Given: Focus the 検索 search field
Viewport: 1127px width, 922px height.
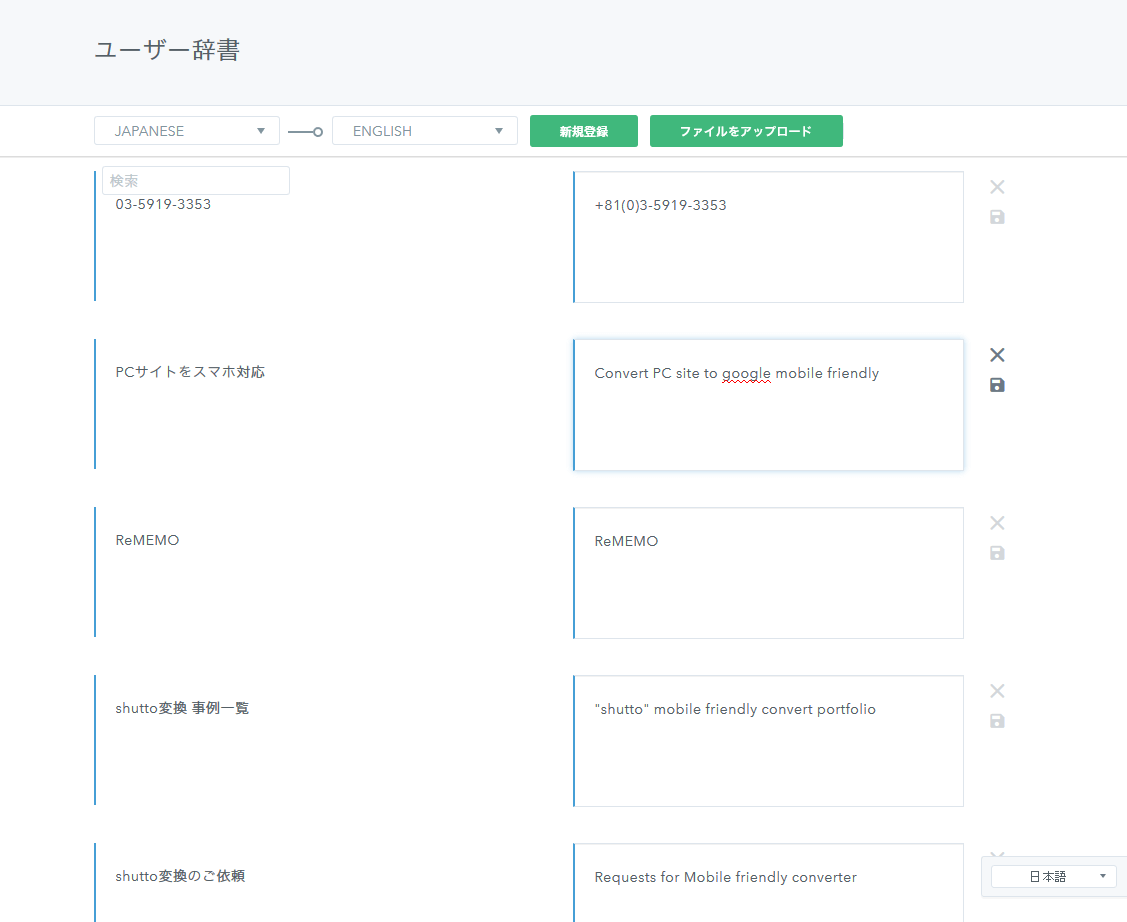Looking at the screenshot, I should point(196,180).
